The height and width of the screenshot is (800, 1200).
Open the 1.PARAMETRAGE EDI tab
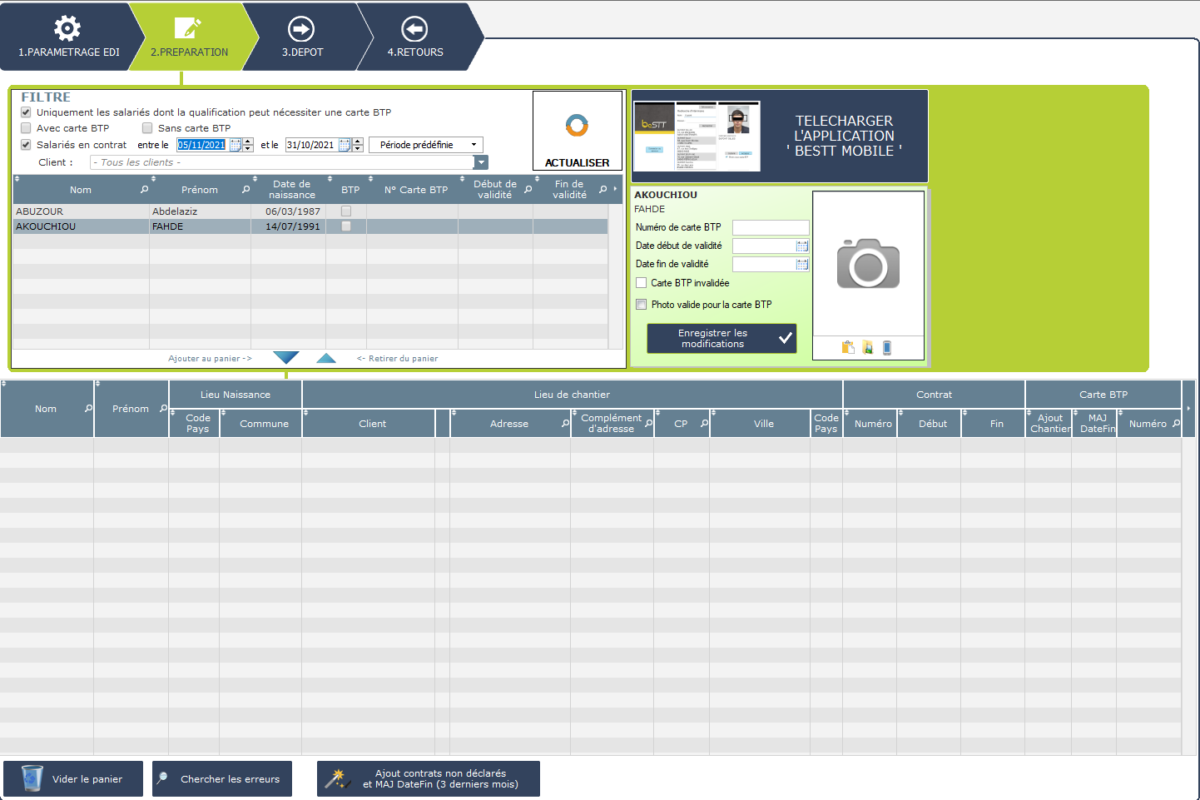(x=67, y=36)
